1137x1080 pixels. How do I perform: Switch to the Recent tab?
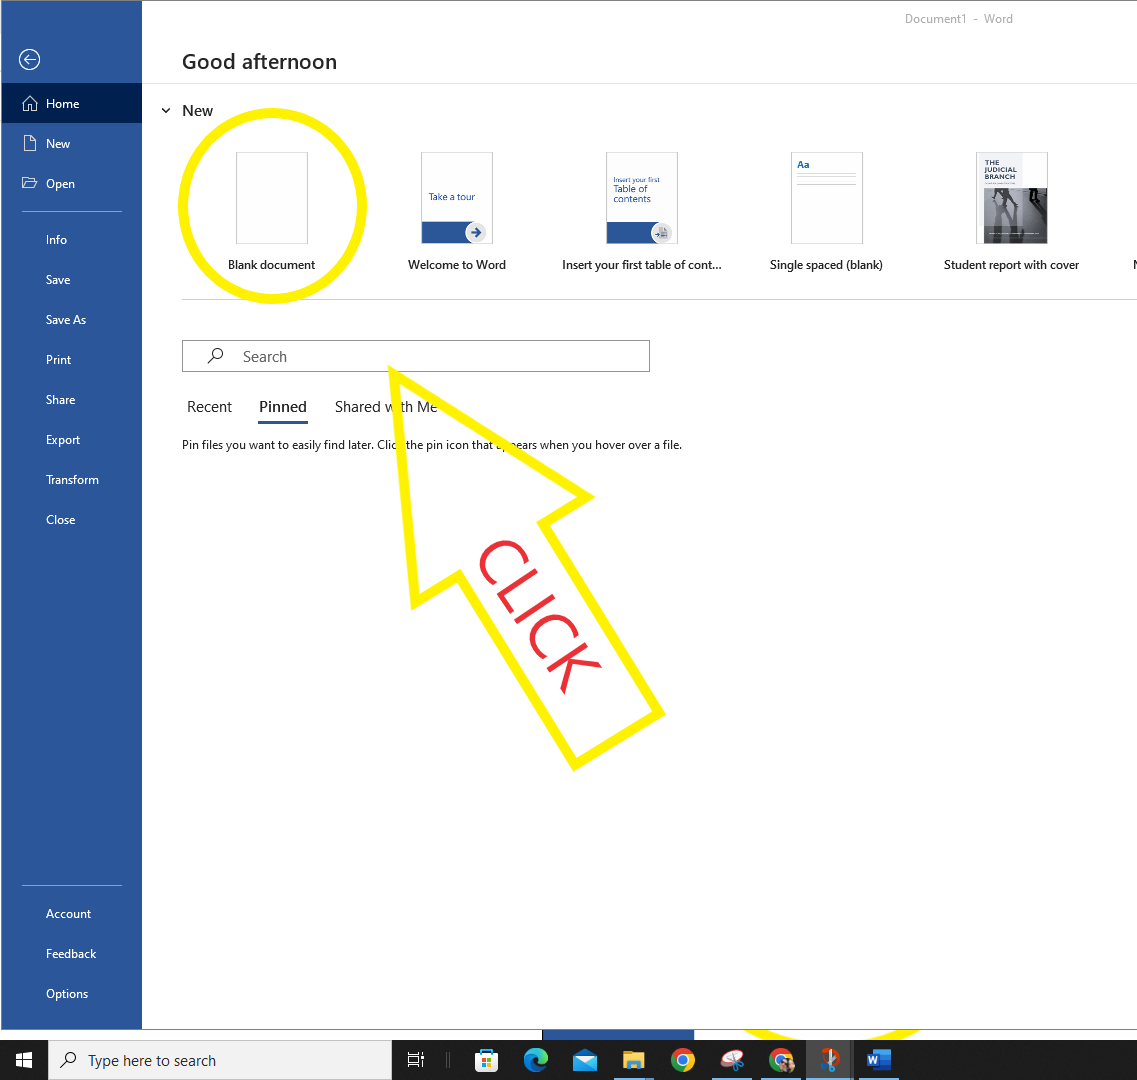tap(210, 407)
